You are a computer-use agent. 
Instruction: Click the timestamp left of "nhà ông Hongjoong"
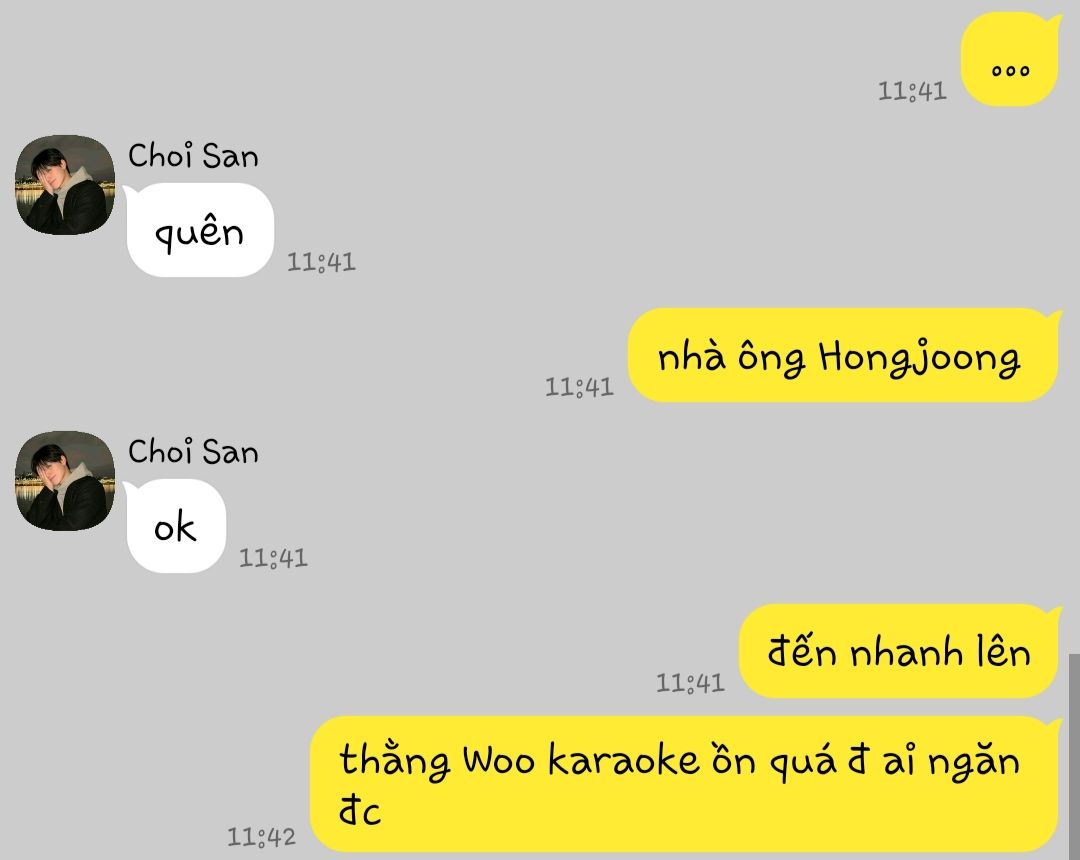pyautogui.click(x=579, y=387)
